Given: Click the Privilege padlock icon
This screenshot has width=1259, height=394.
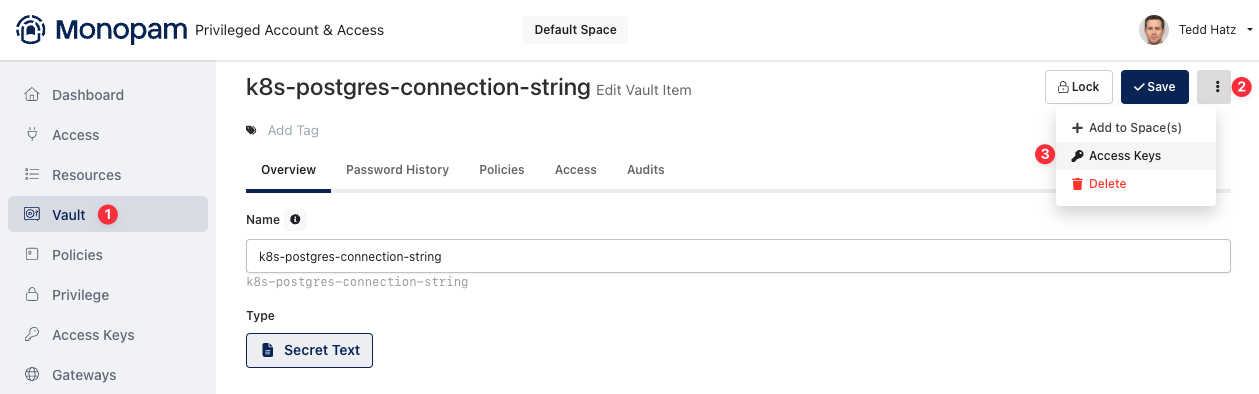Looking at the screenshot, I should click(x=32, y=295).
